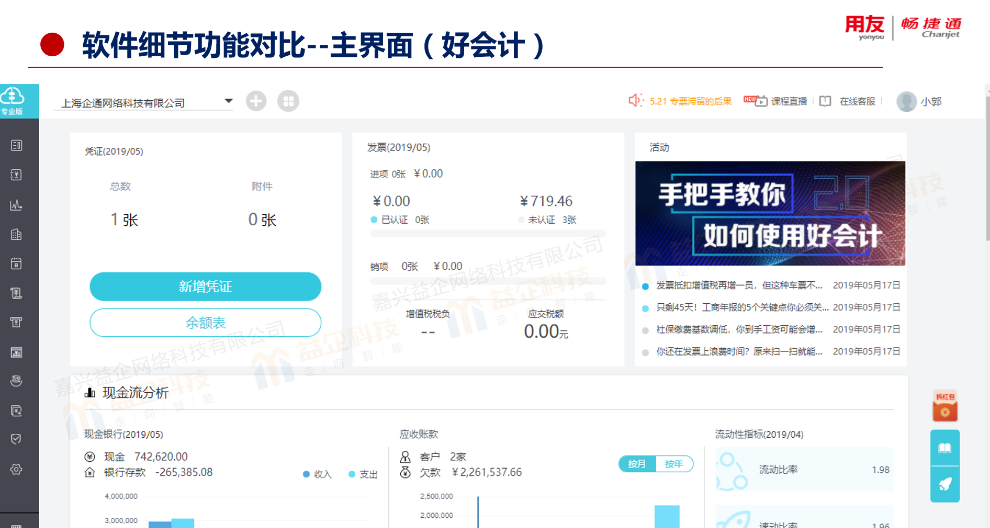The image size is (990, 528).
Task: Open the voucher list sidebar icon
Action: click(16, 145)
